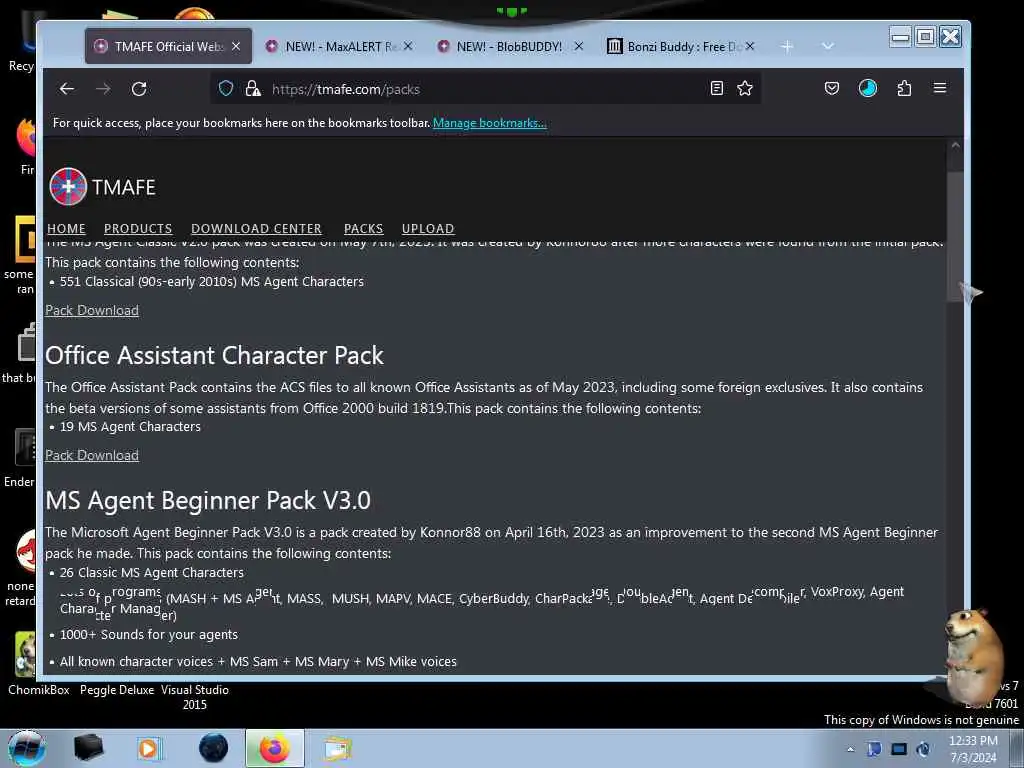Open the PACKS page

(x=363, y=229)
